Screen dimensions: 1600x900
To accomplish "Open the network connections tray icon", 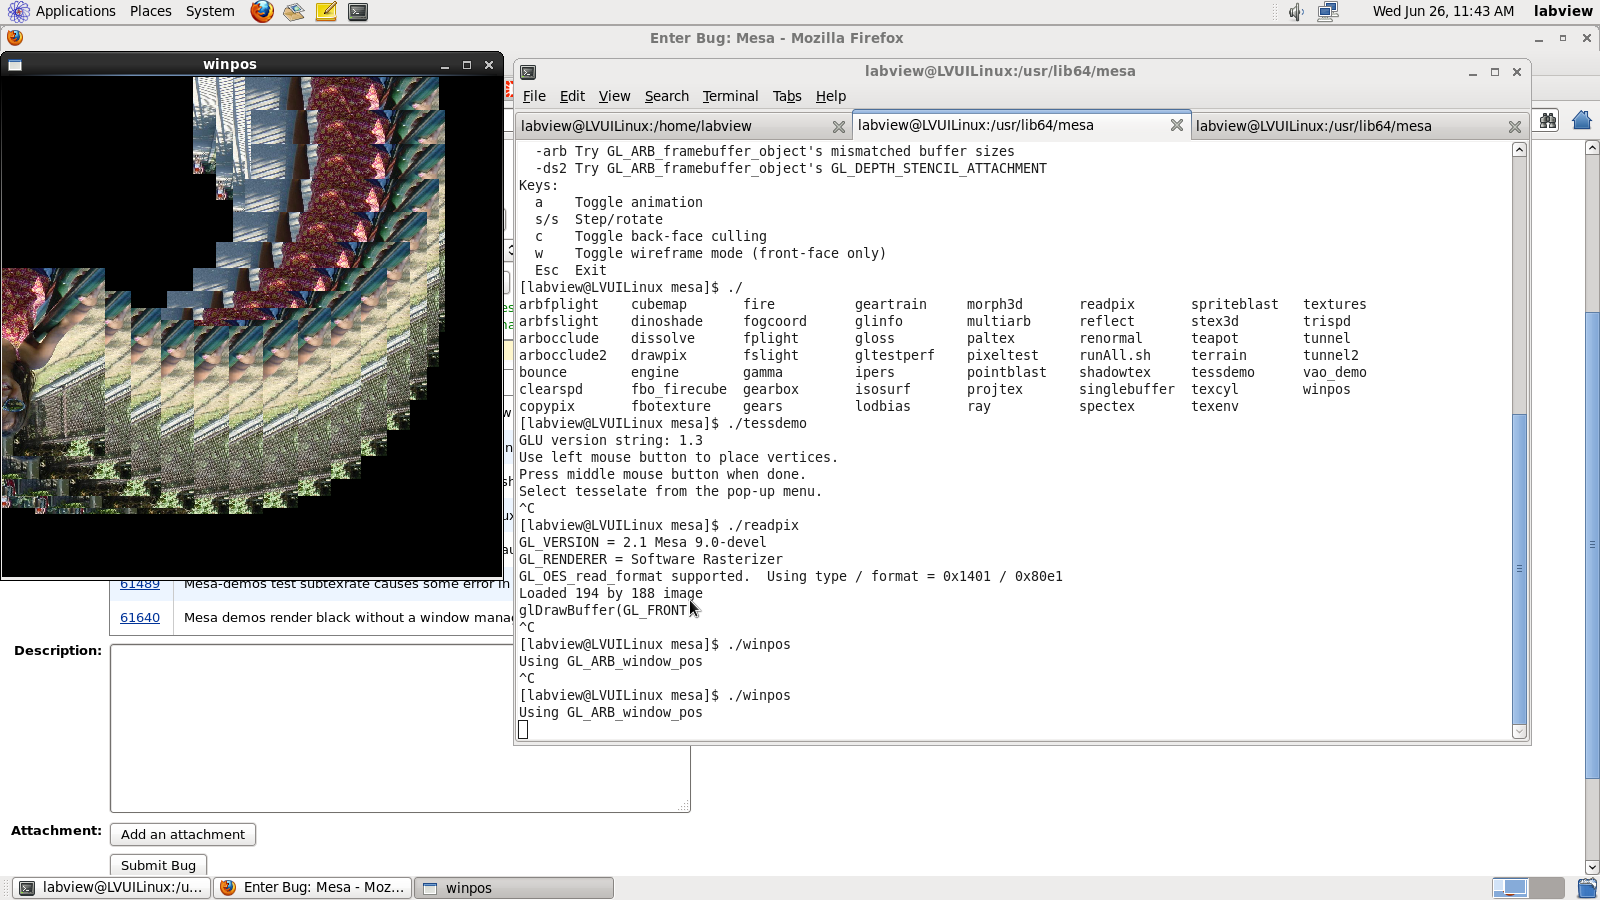I will tap(1328, 12).
